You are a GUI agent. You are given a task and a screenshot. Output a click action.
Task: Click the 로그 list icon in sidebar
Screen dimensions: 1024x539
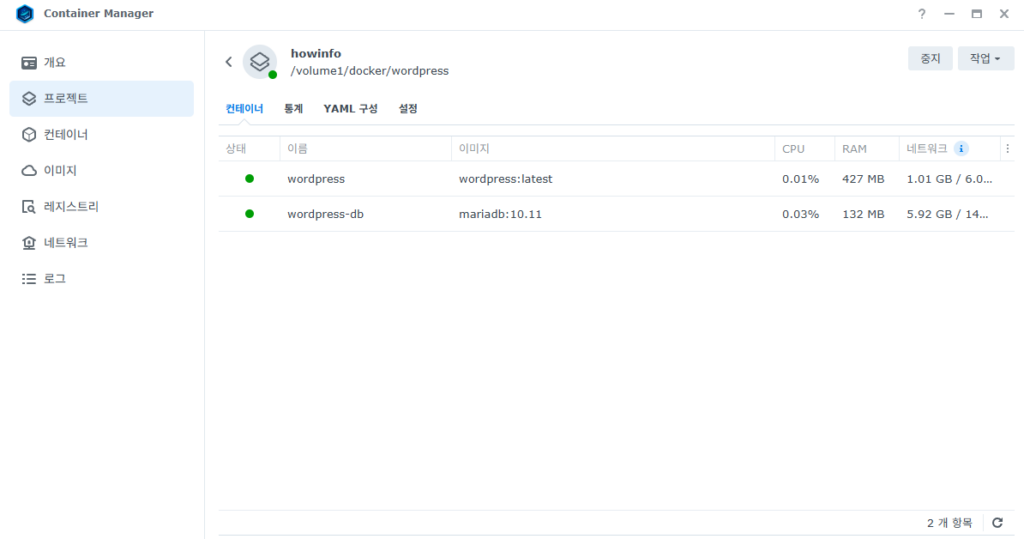pyautogui.click(x=29, y=279)
